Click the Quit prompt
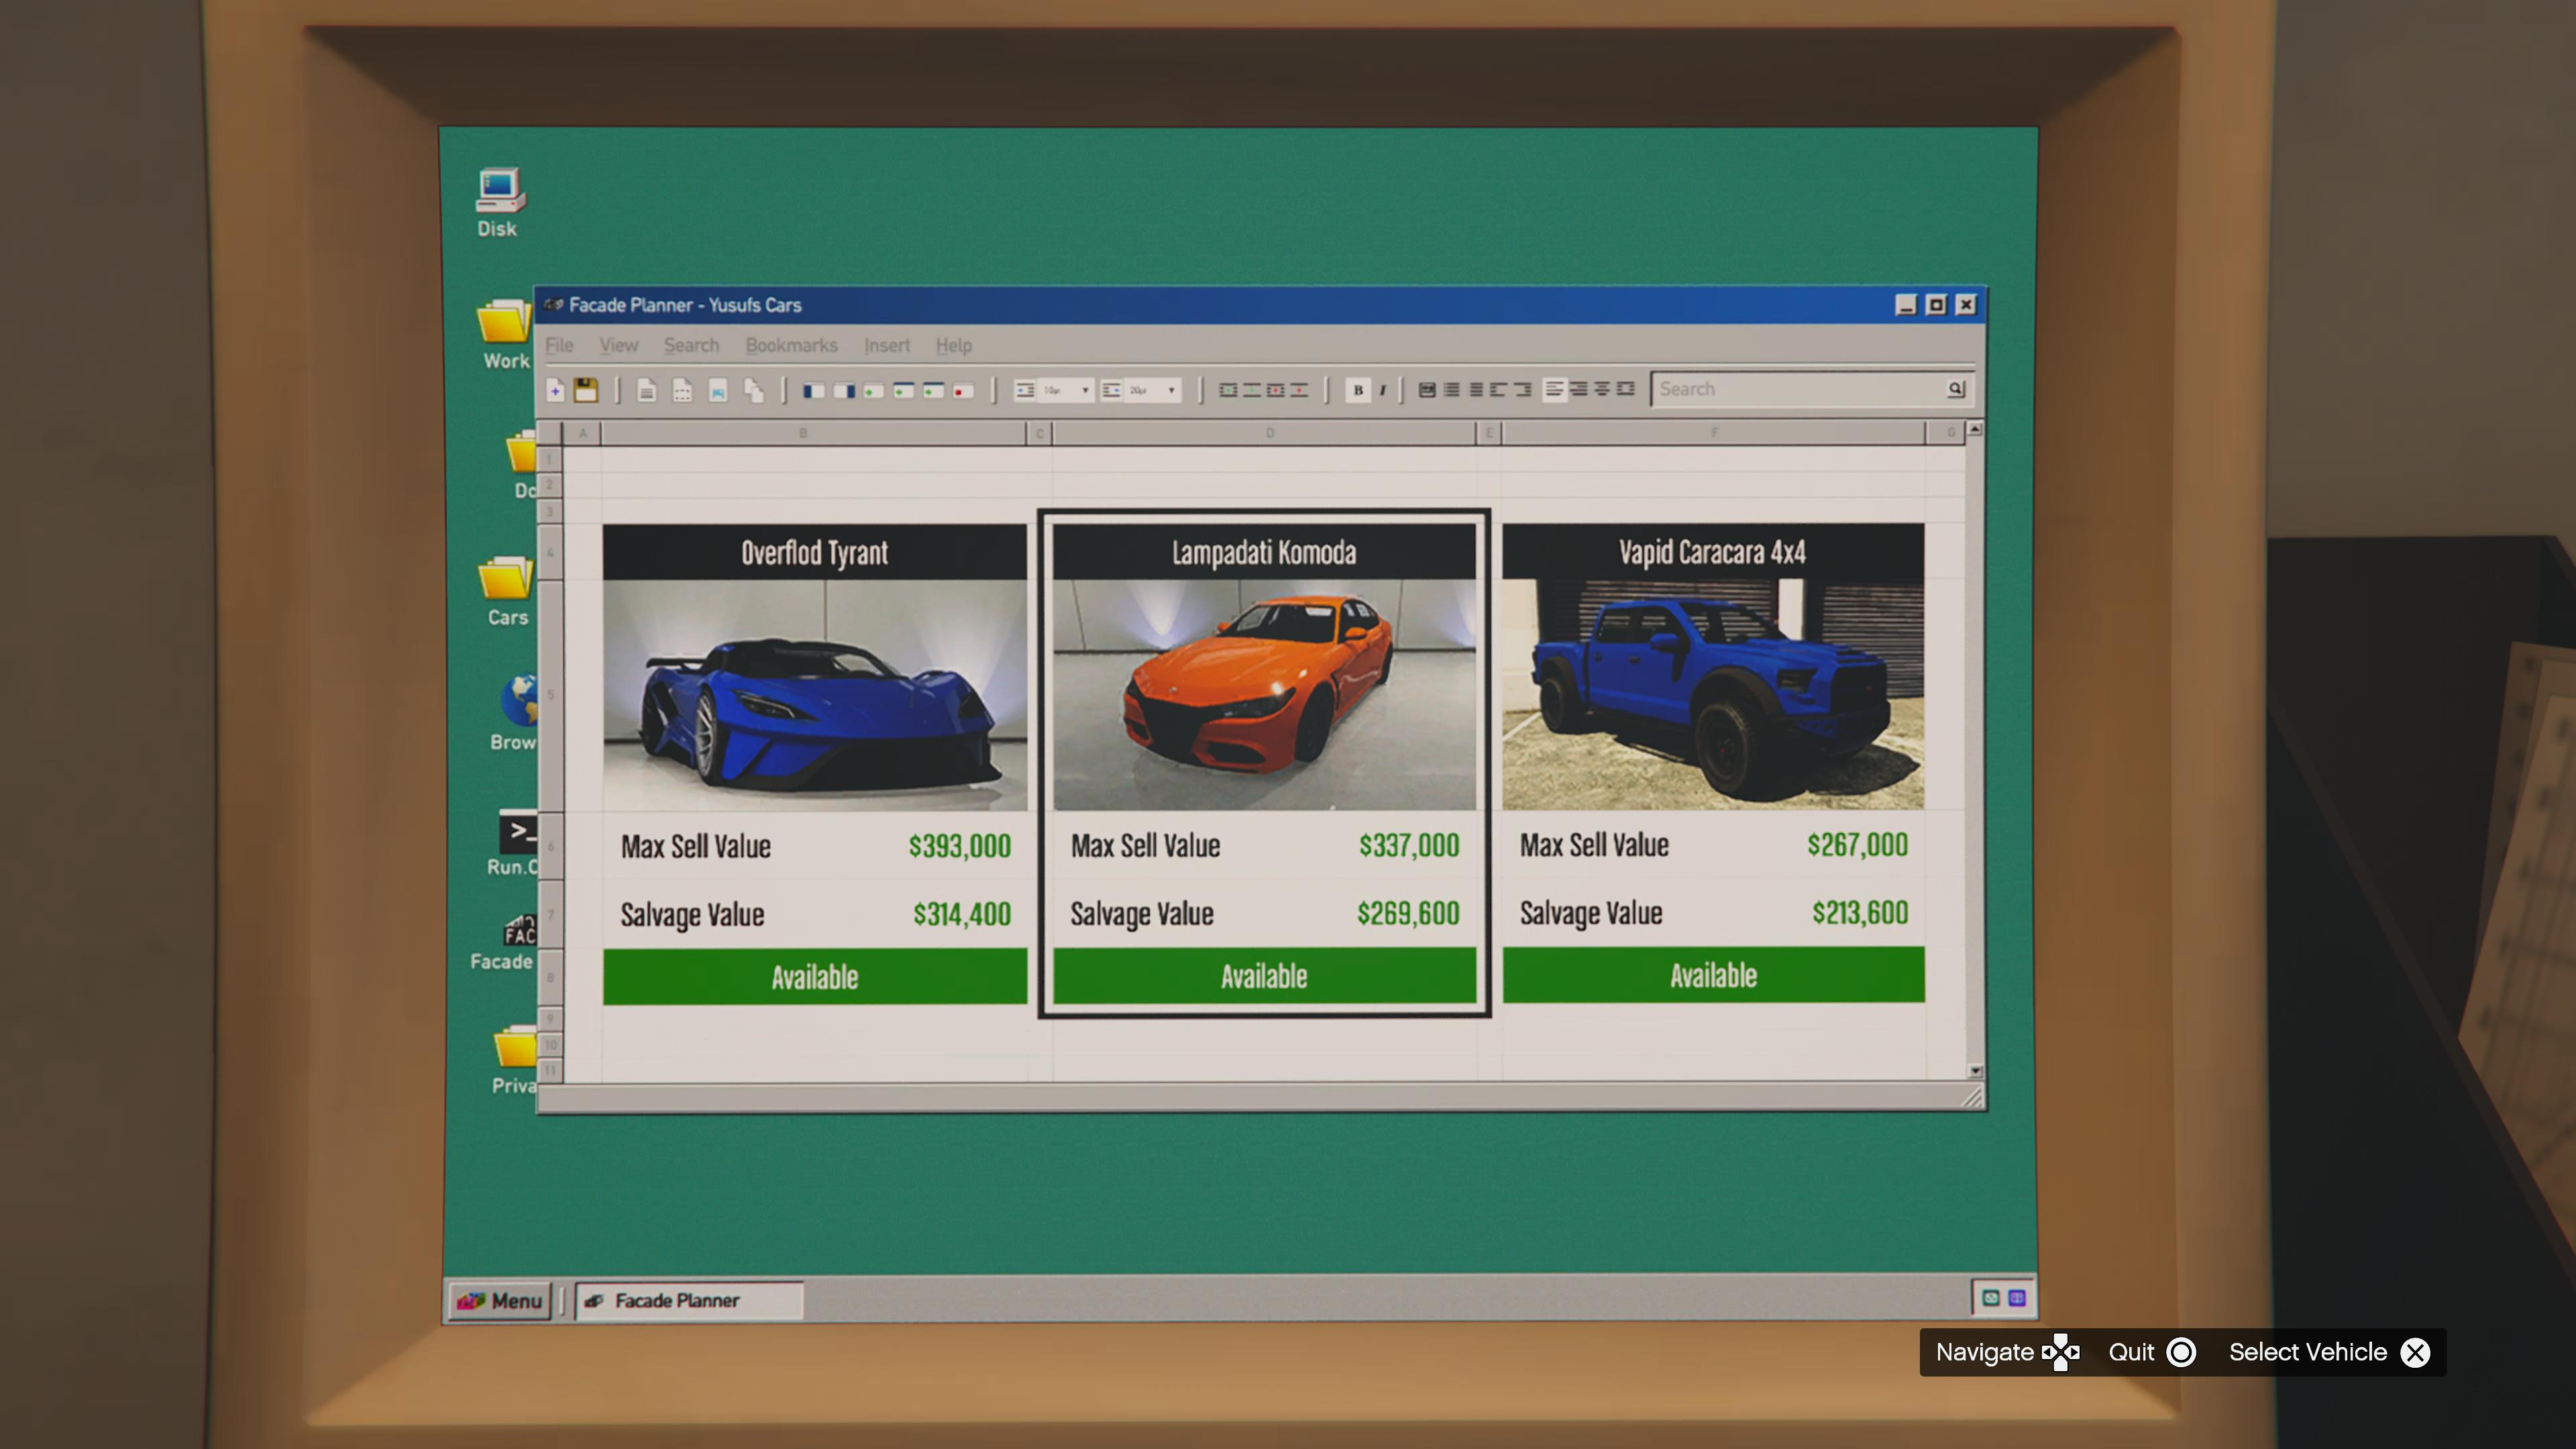 [x=2152, y=1352]
